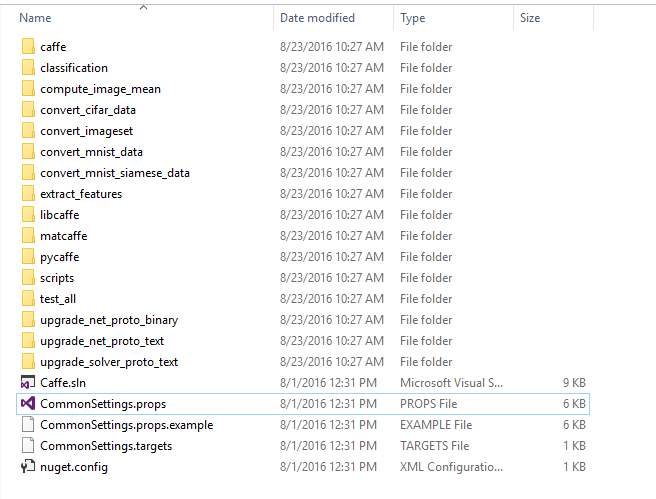Click the 'PROPS File' type cell
The height and width of the screenshot is (499, 656).
(428, 403)
